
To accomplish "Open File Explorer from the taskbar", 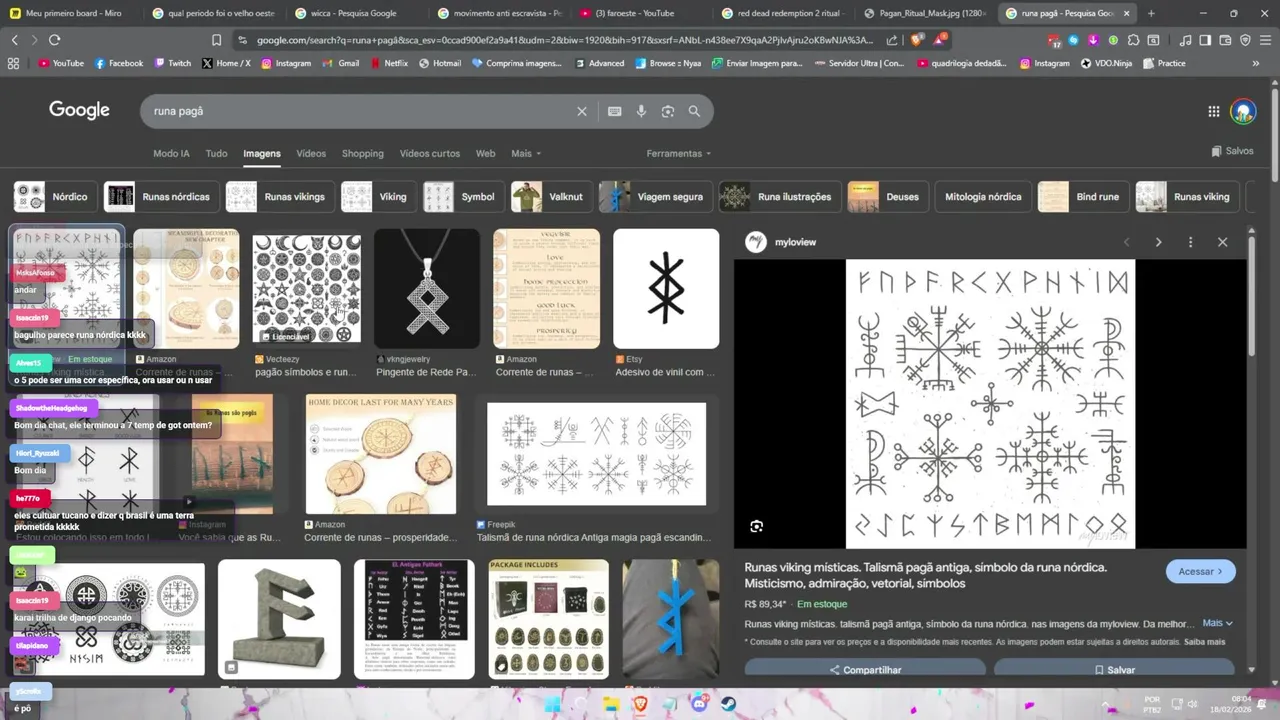I will [x=611, y=704].
